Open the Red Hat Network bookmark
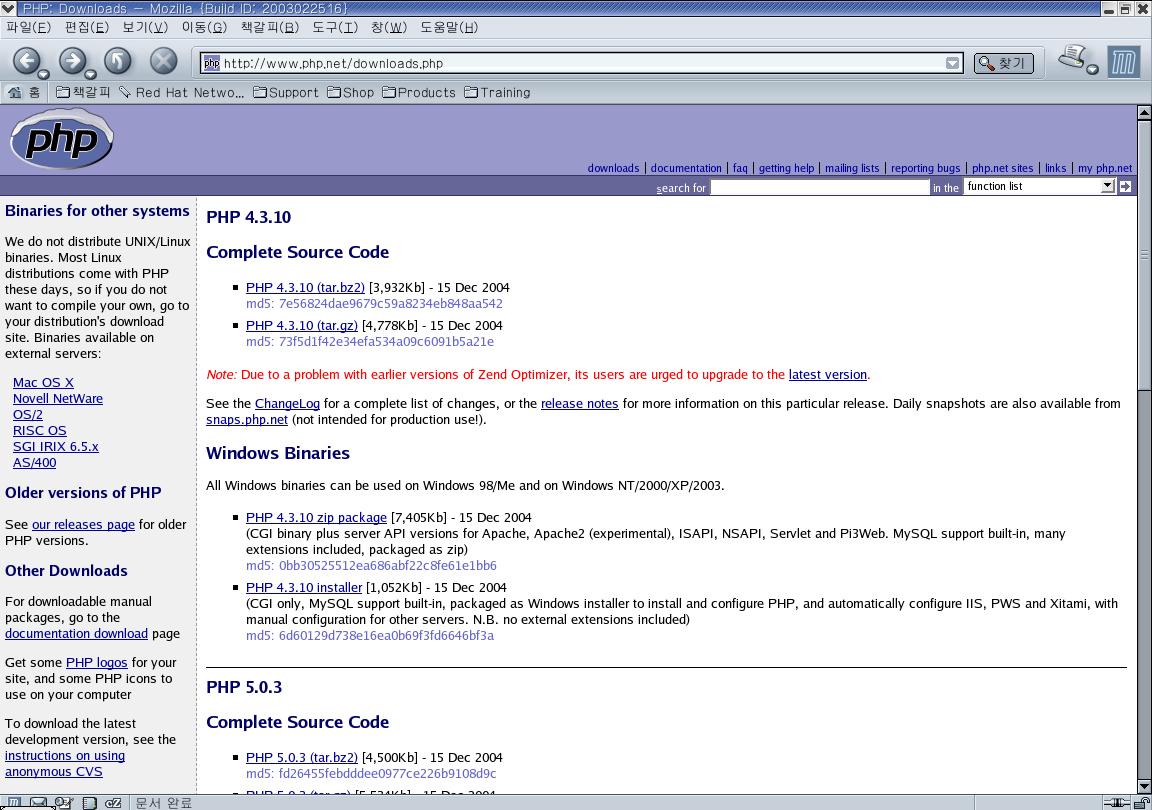Image resolution: width=1152 pixels, height=810 pixels. [x=181, y=93]
